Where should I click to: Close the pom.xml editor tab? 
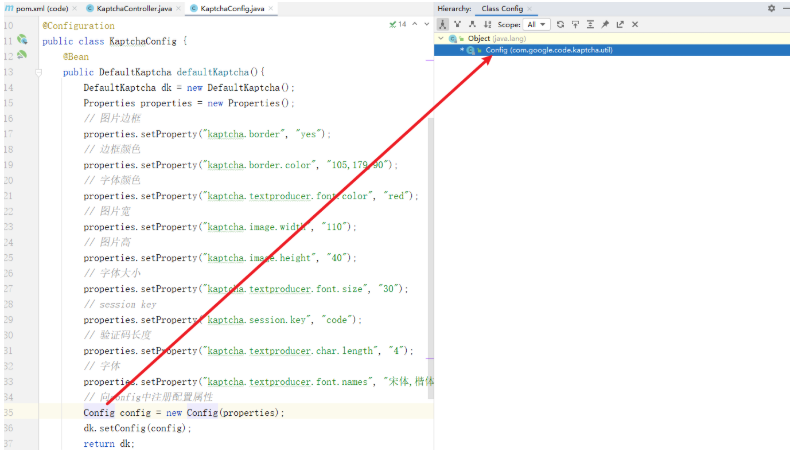[75, 9]
